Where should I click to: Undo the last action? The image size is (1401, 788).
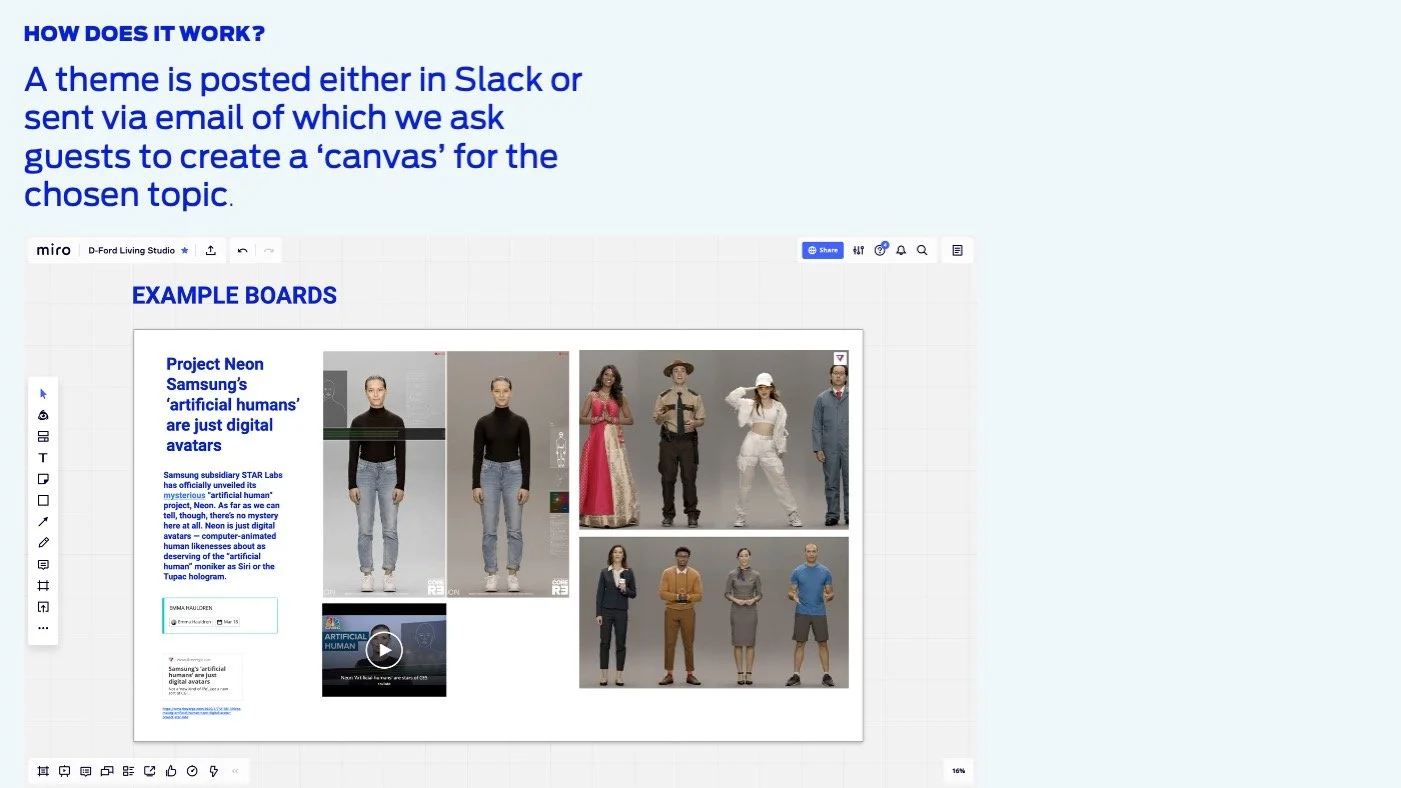pos(242,251)
